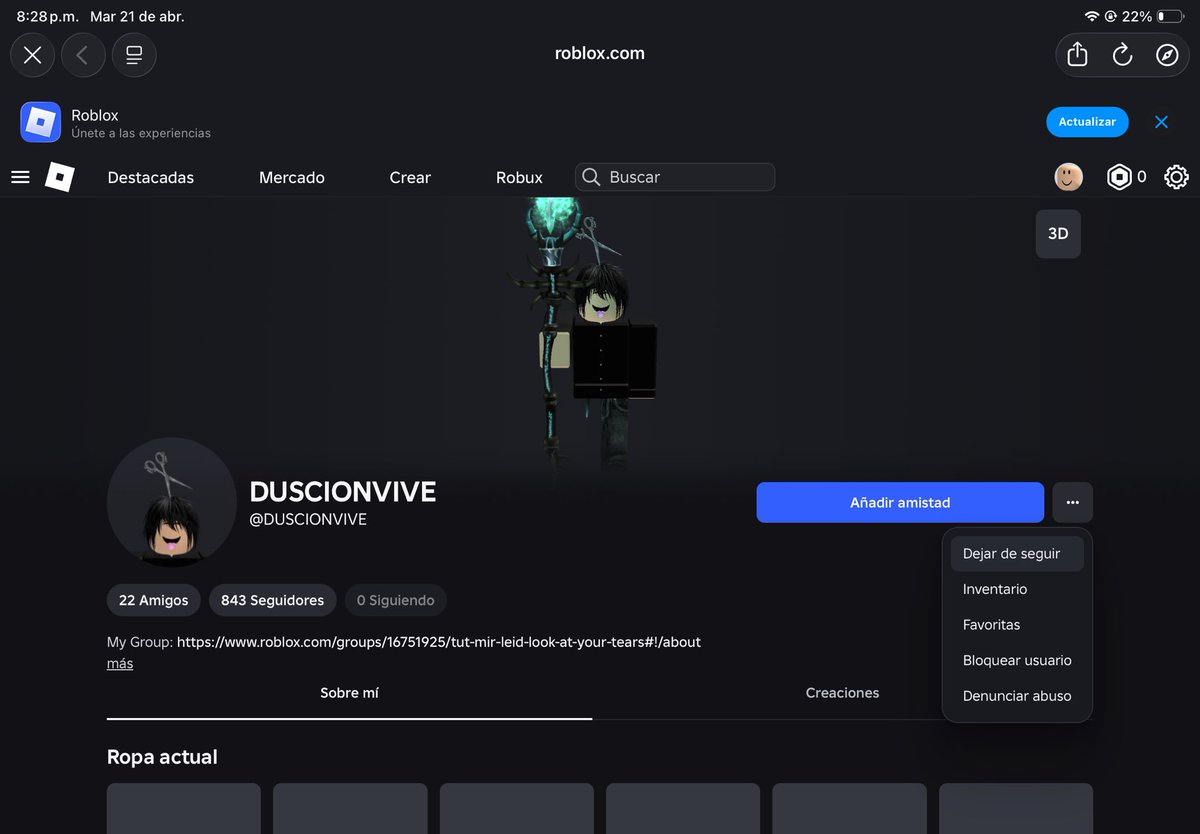Viewport: 1200px width, 834px height.
Task: Click Denunciar abuso in the menu
Action: click(x=1017, y=696)
